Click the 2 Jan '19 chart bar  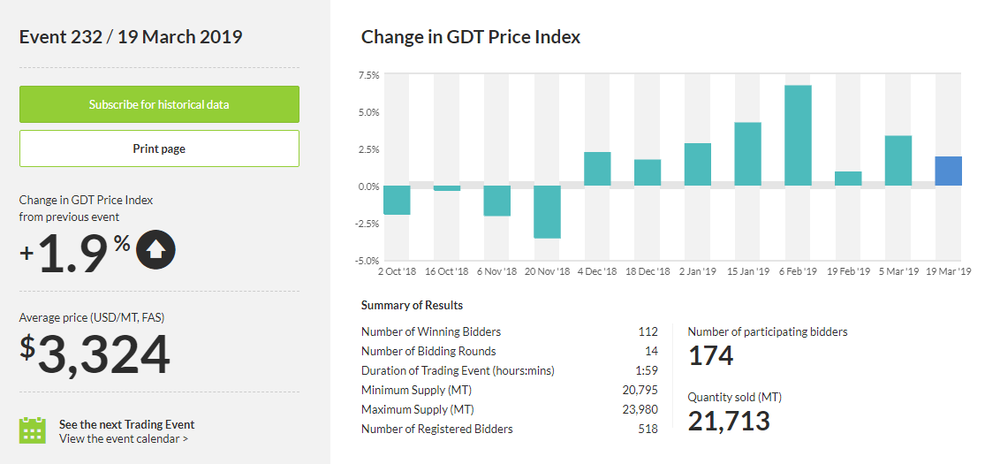tap(698, 165)
